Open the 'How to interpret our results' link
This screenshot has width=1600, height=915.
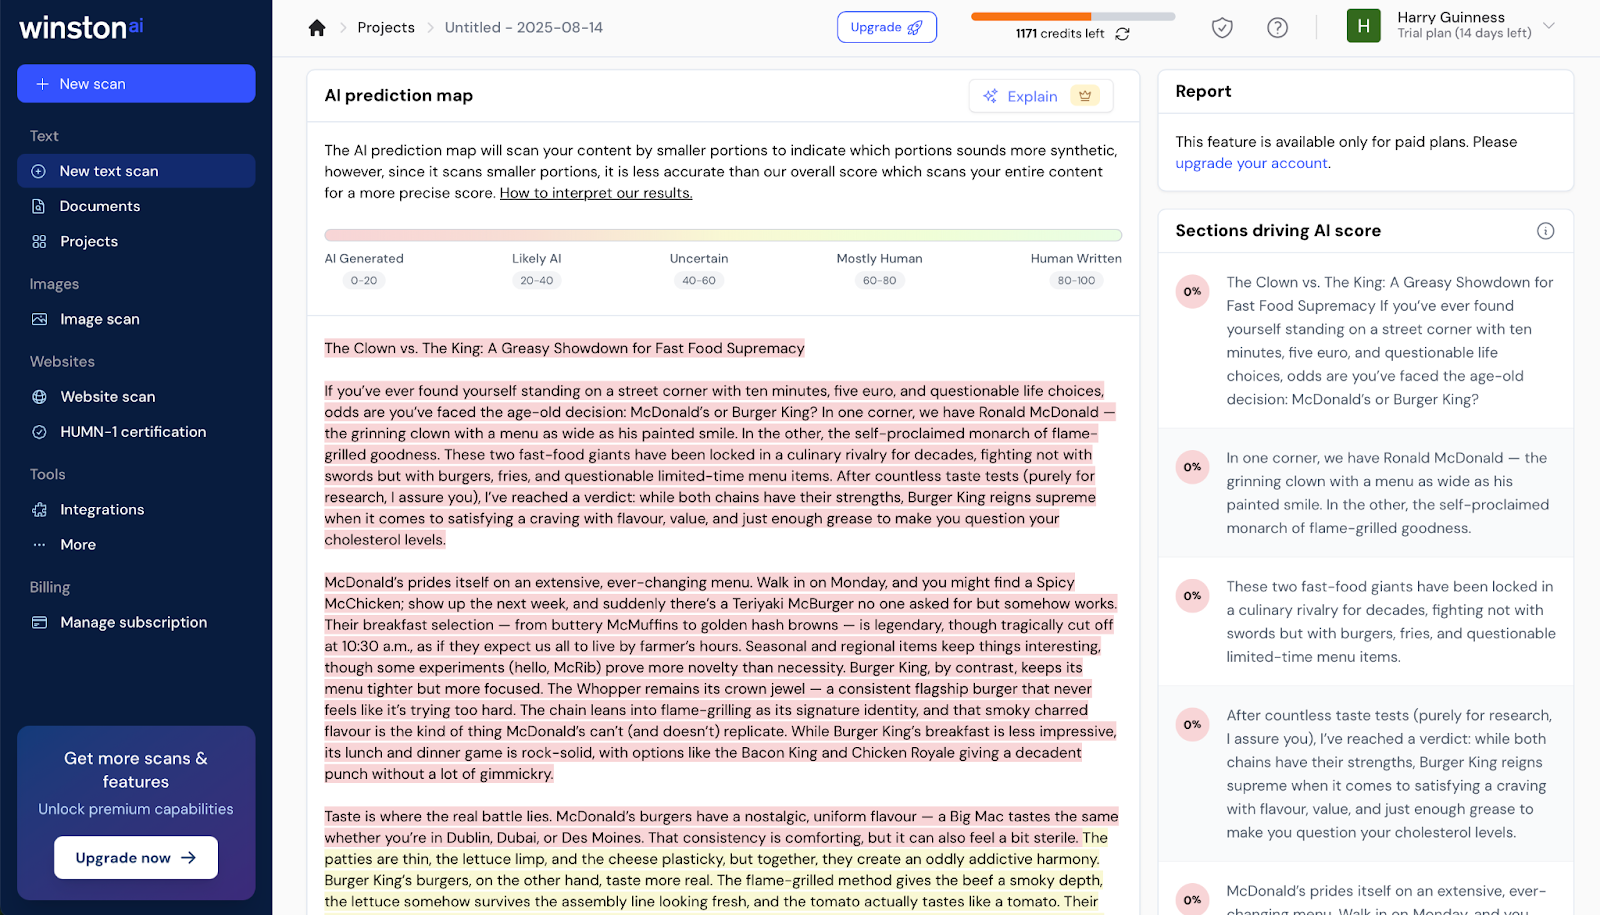596,193
